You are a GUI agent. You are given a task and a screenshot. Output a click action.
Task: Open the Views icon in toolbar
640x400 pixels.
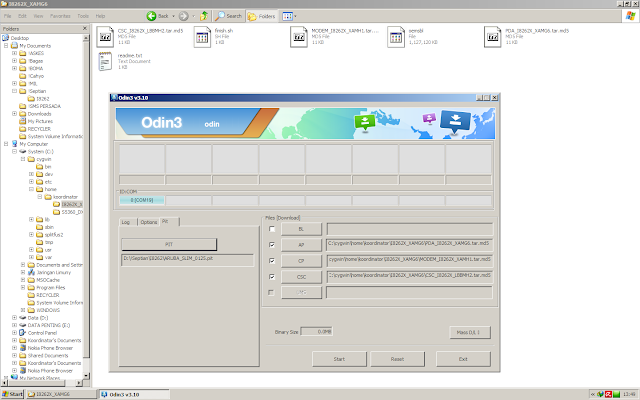[x=287, y=16]
